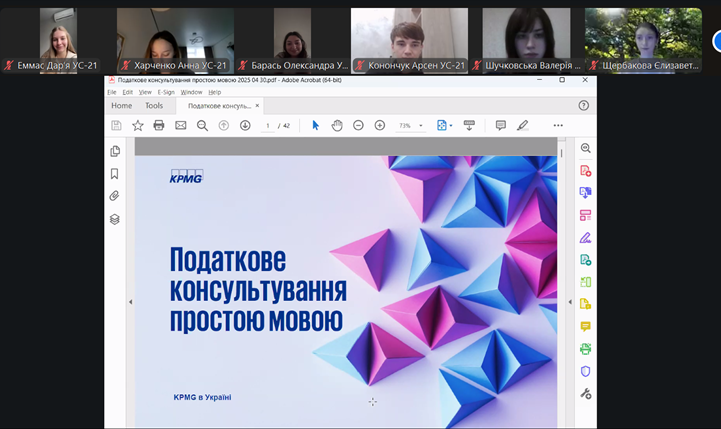Viewport: 721px width, 429px height.
Task: Expand left navigation pane arrow
Action: (130, 302)
